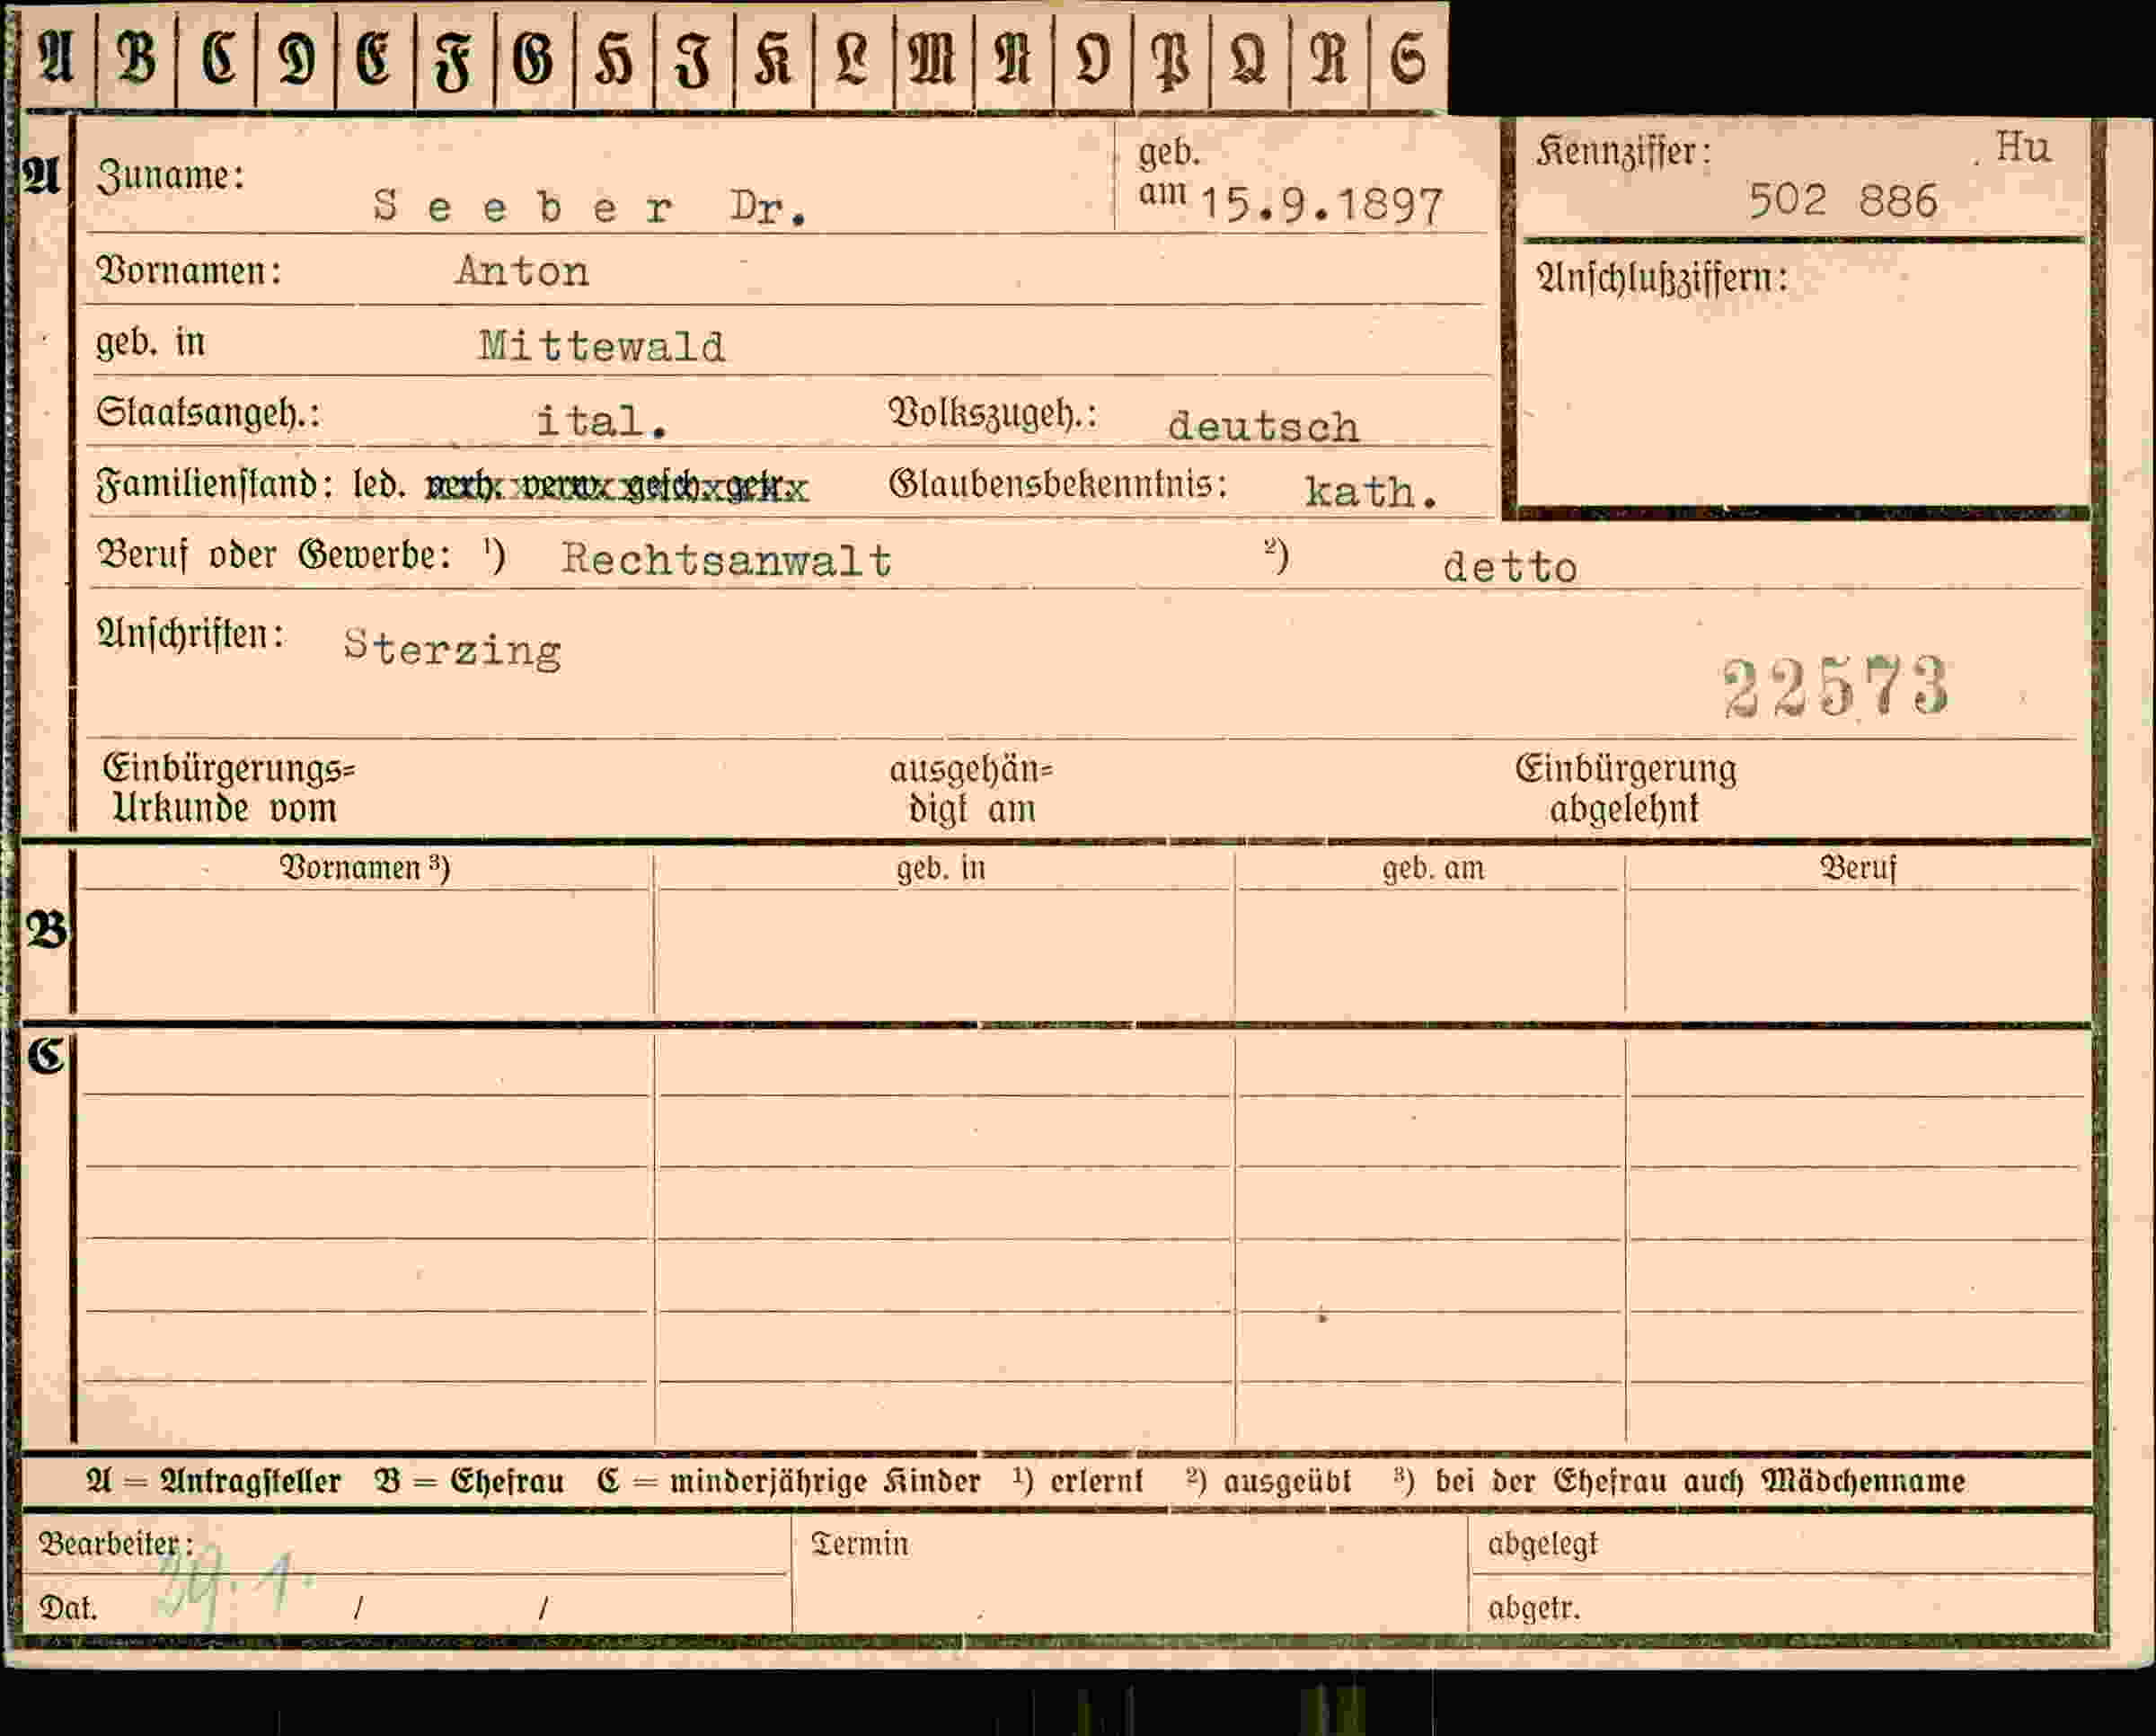Click the 'Staatsangeh.:' label
2156x1736 pixels.
208,412
